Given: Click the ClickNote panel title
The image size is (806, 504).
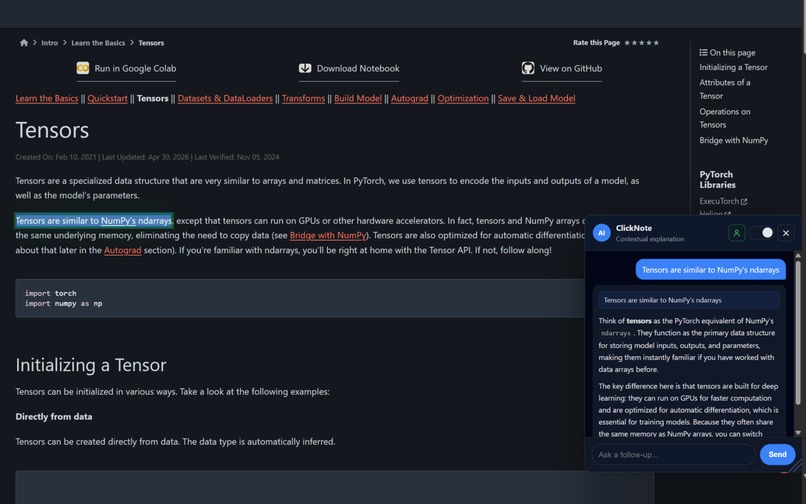Looking at the screenshot, I should 634,228.
